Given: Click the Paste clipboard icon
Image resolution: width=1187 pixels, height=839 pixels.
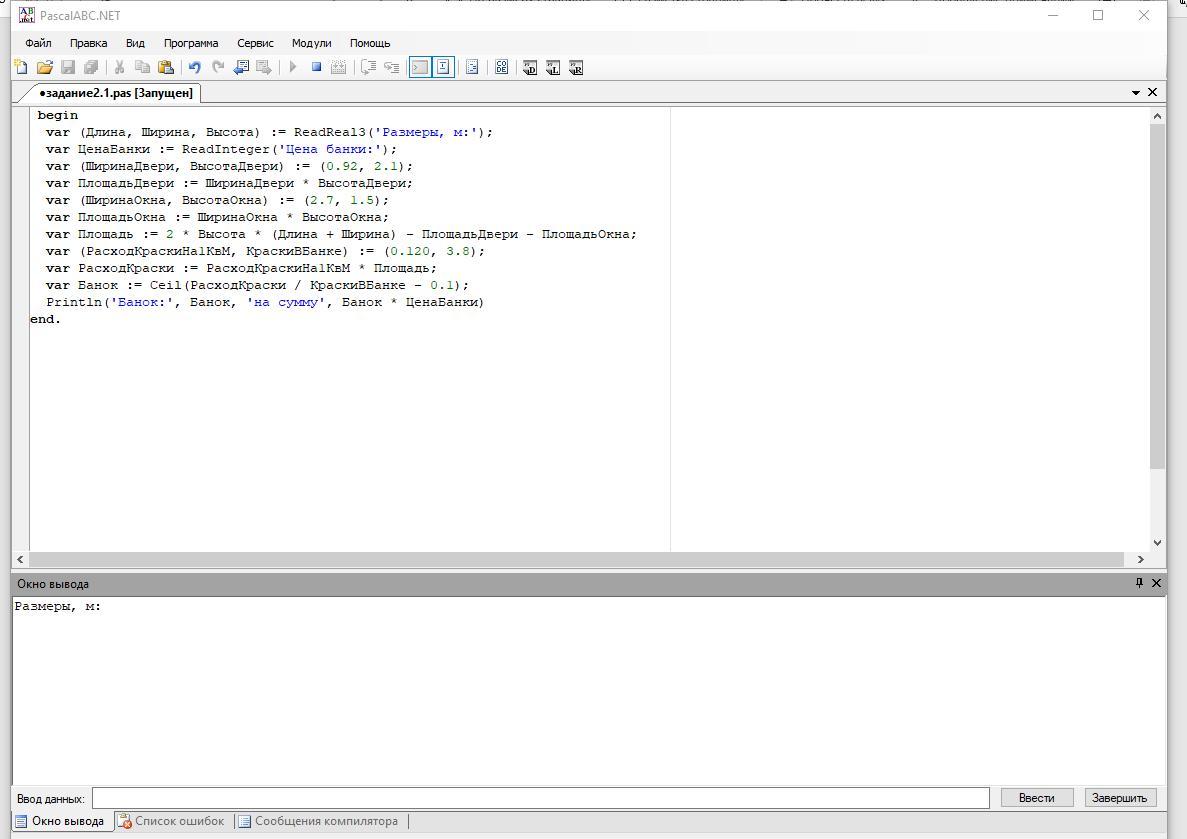Looking at the screenshot, I should coord(166,67).
